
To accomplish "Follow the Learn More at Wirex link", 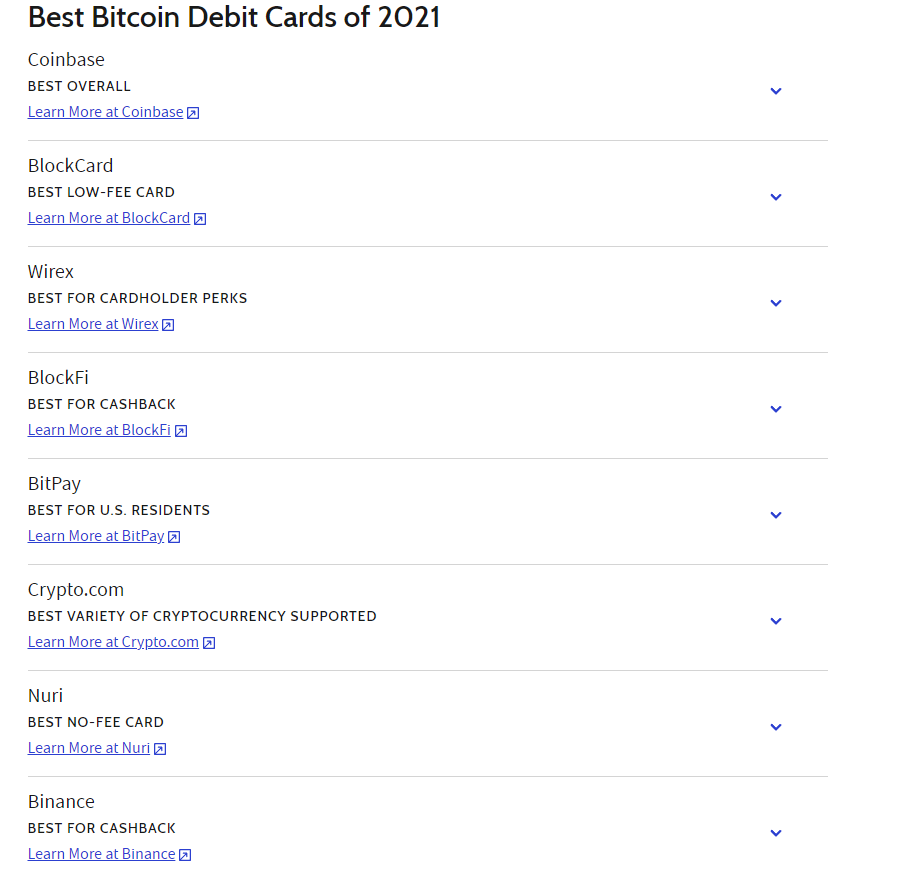I will pos(93,324).
